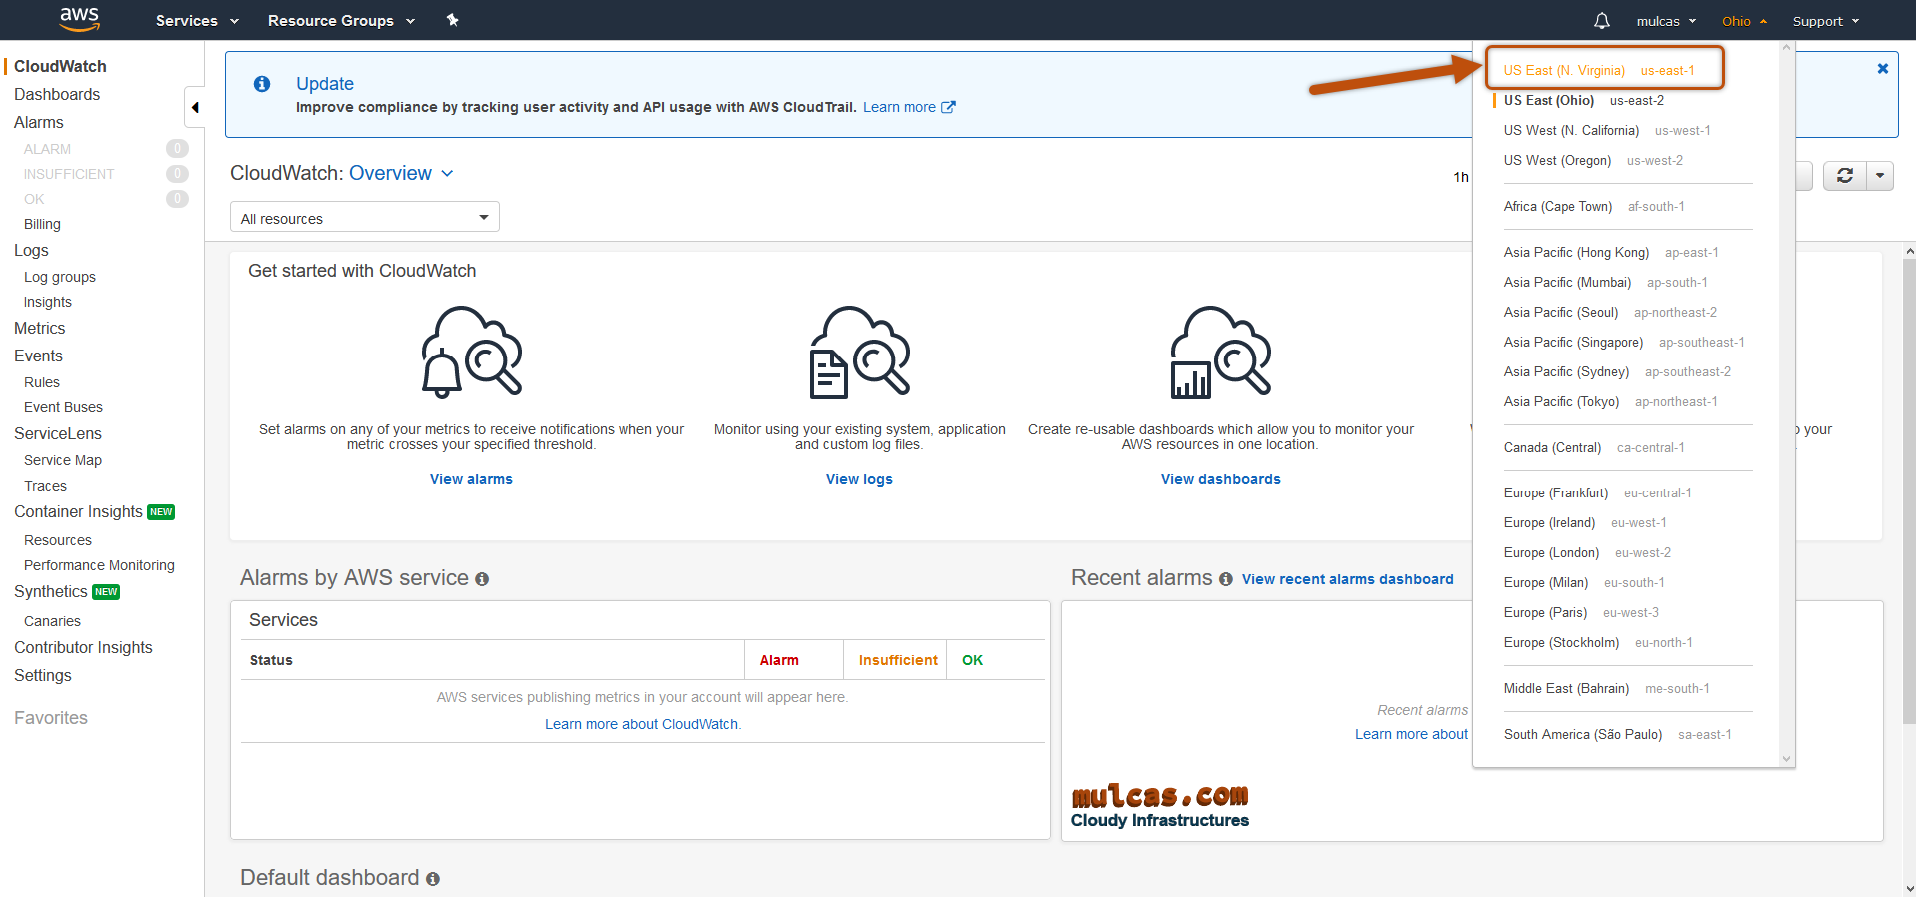Click the View alarms link
The width and height of the screenshot is (1916, 897).
click(471, 479)
